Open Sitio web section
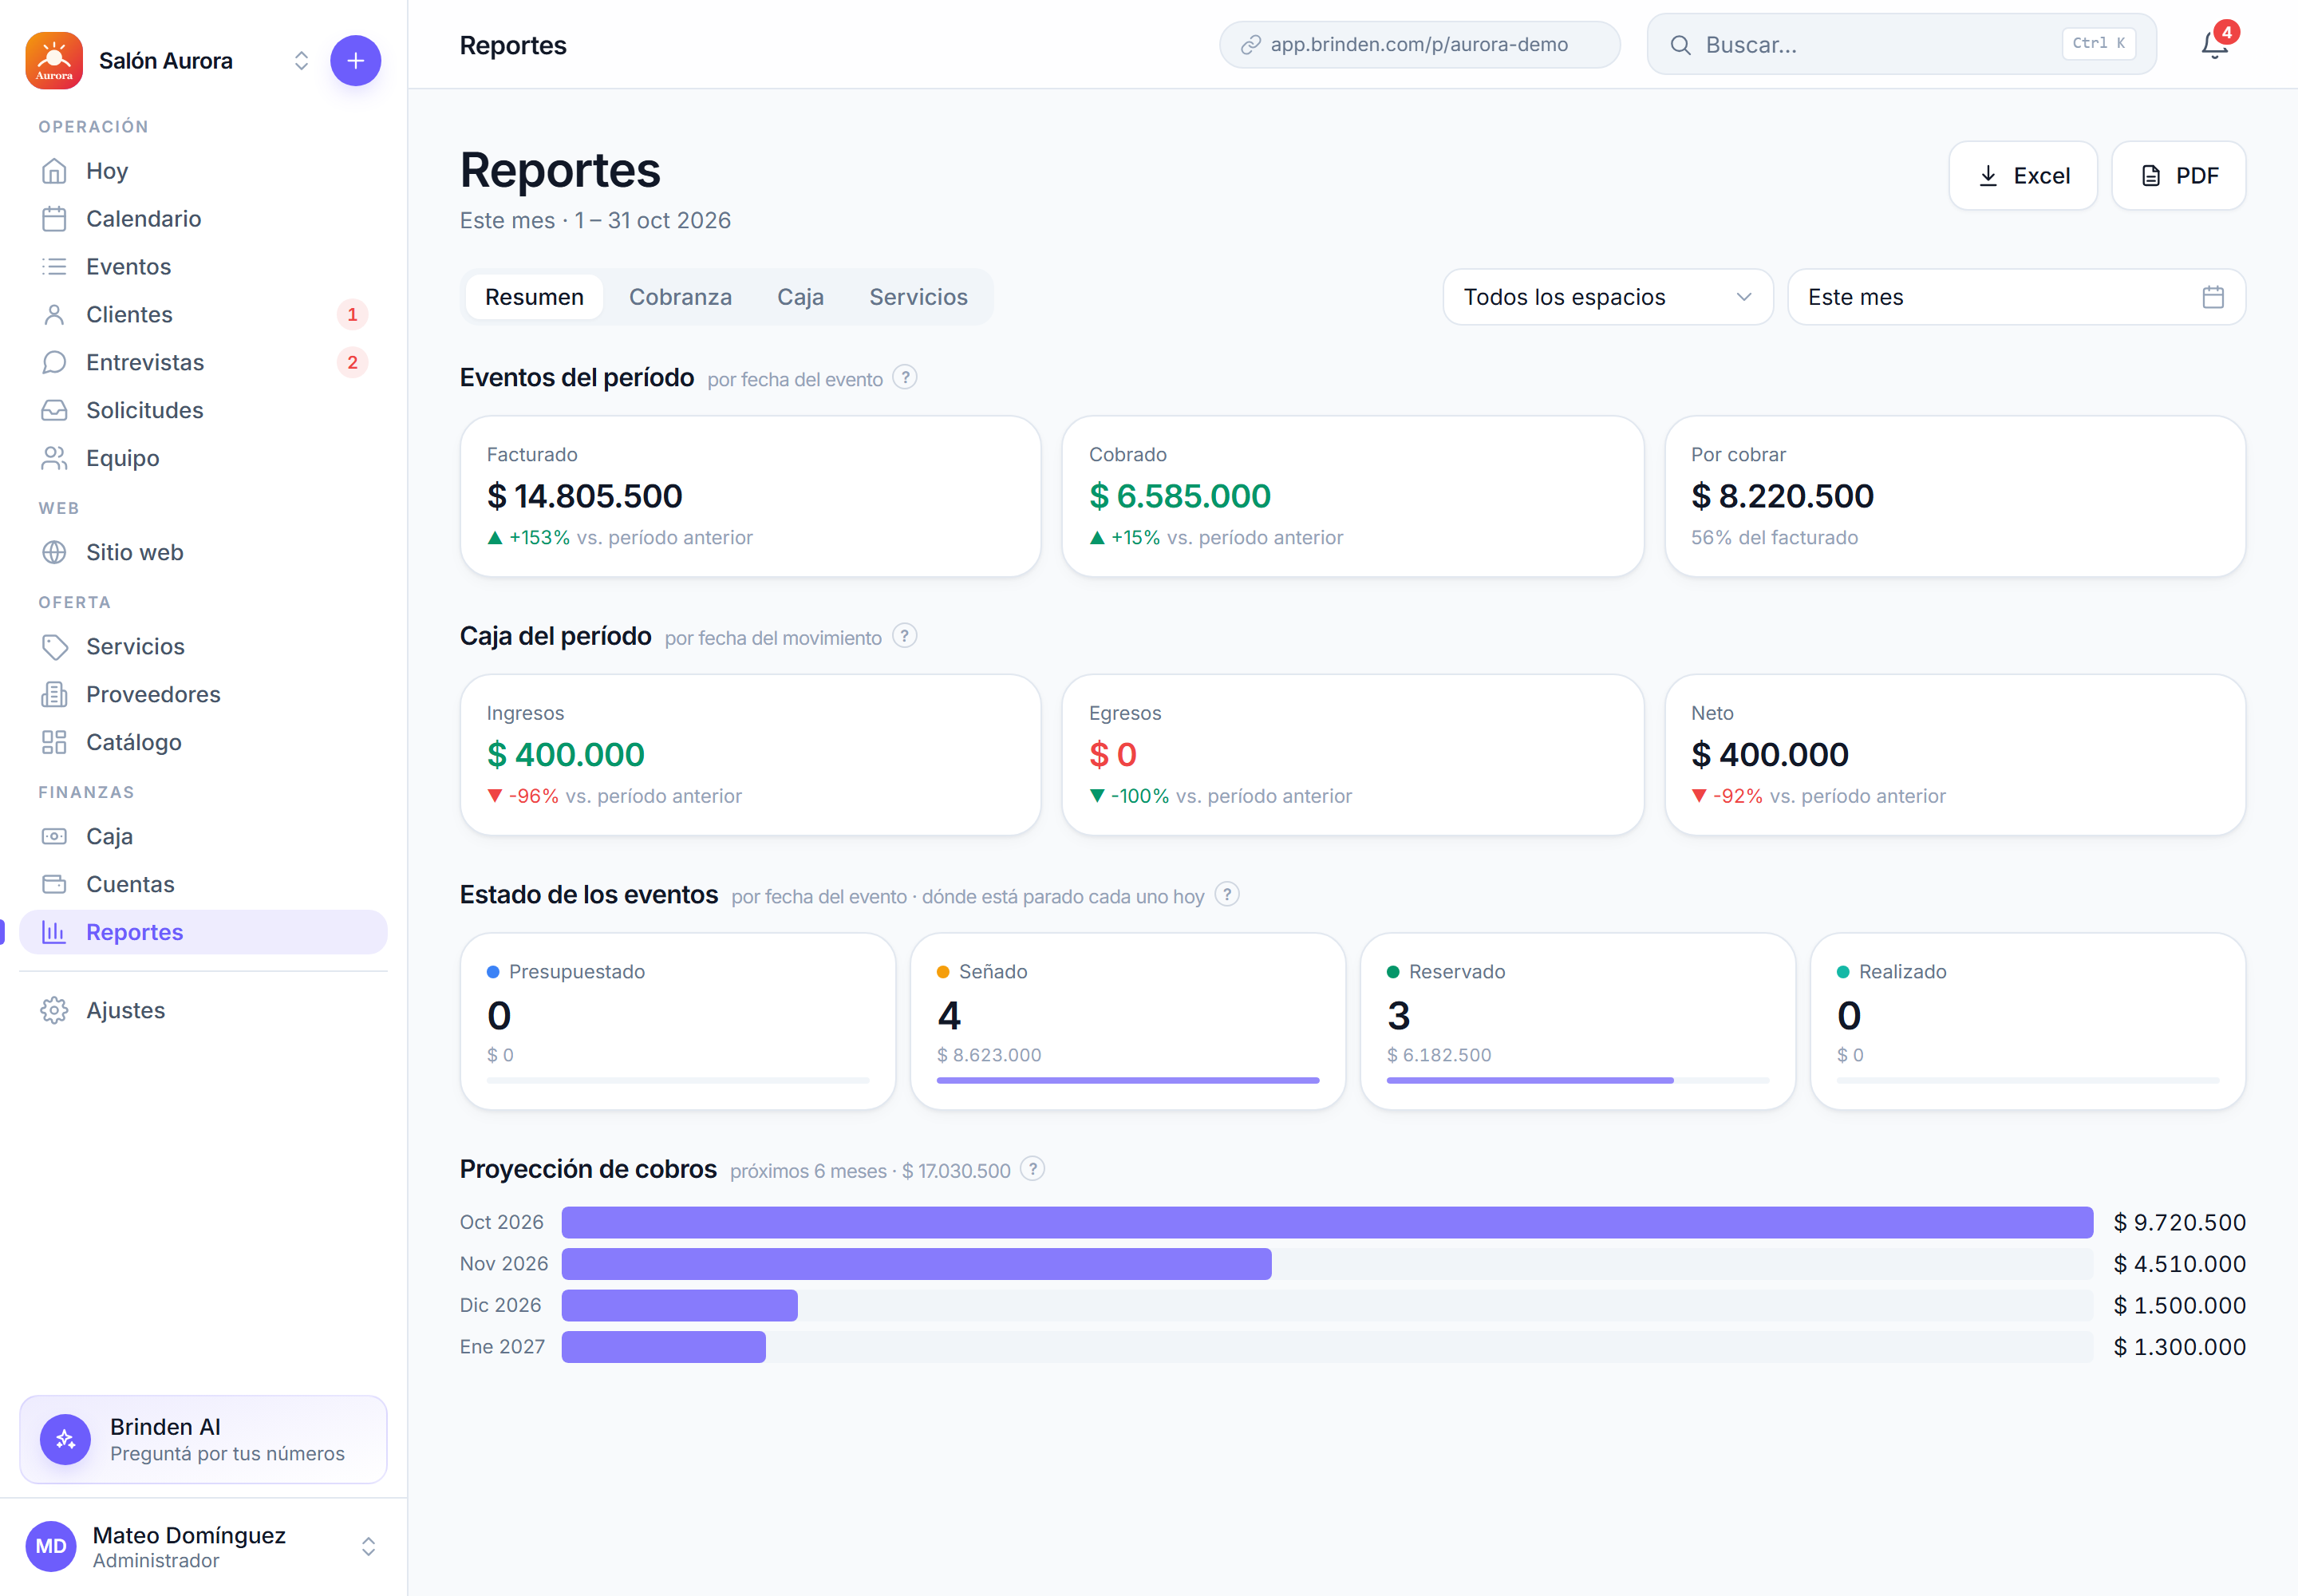The width and height of the screenshot is (2298, 1596). pos(203,553)
